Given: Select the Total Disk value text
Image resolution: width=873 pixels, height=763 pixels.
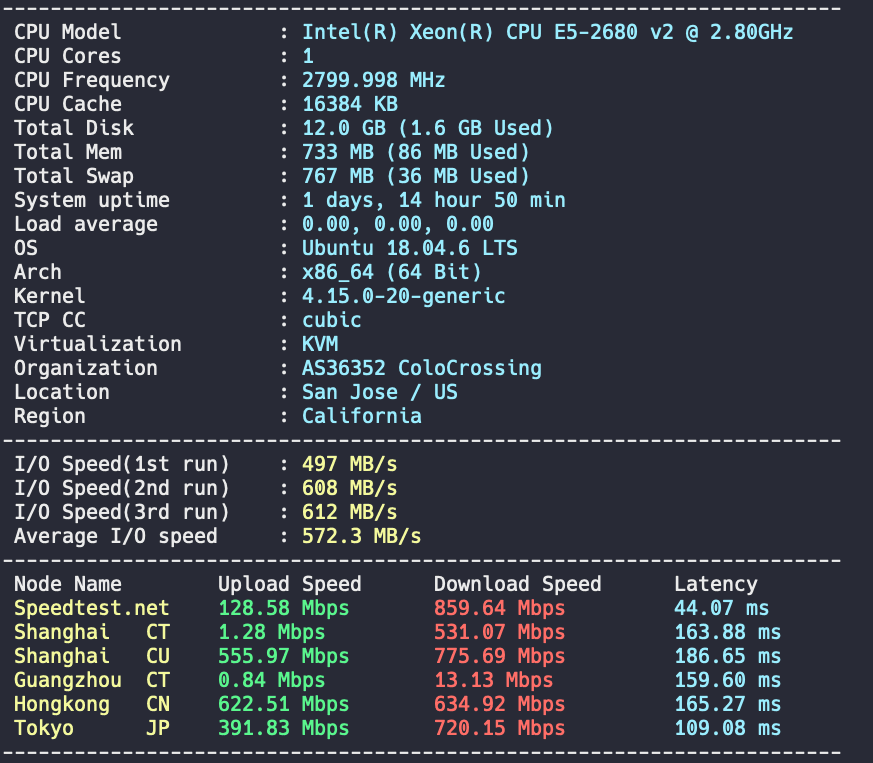Looking at the screenshot, I should coord(428,128).
